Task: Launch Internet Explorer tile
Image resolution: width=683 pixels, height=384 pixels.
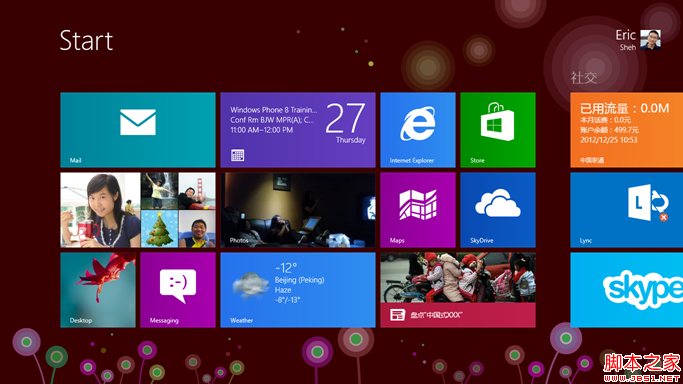Action: click(418, 130)
